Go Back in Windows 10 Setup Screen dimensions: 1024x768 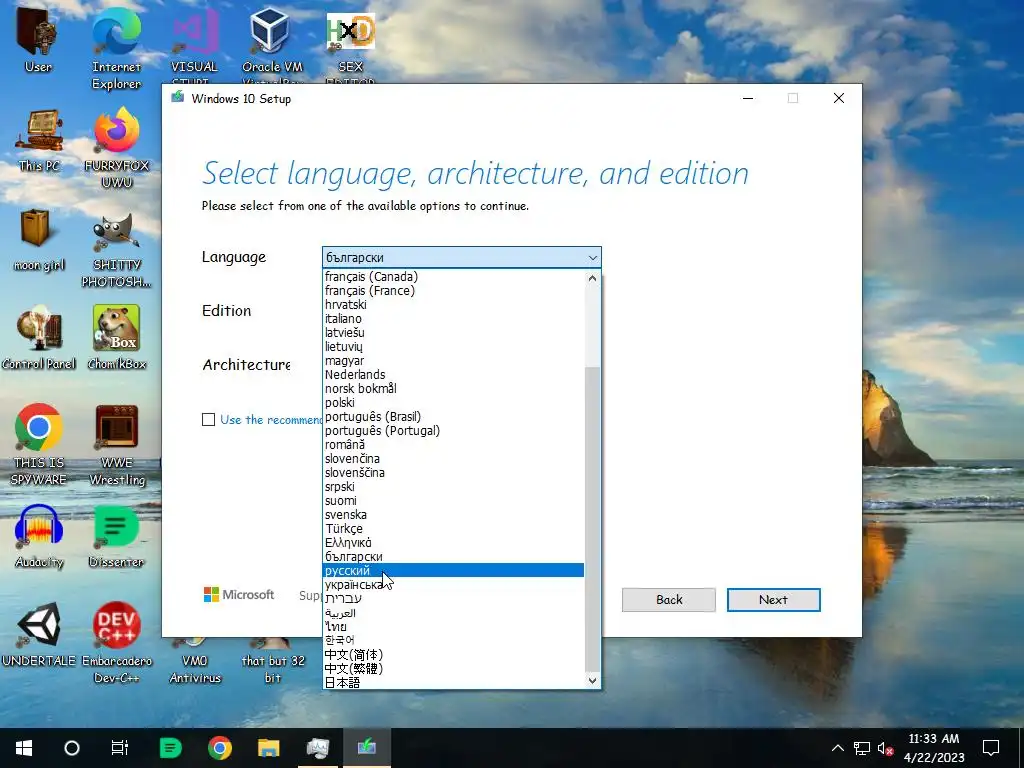click(669, 600)
